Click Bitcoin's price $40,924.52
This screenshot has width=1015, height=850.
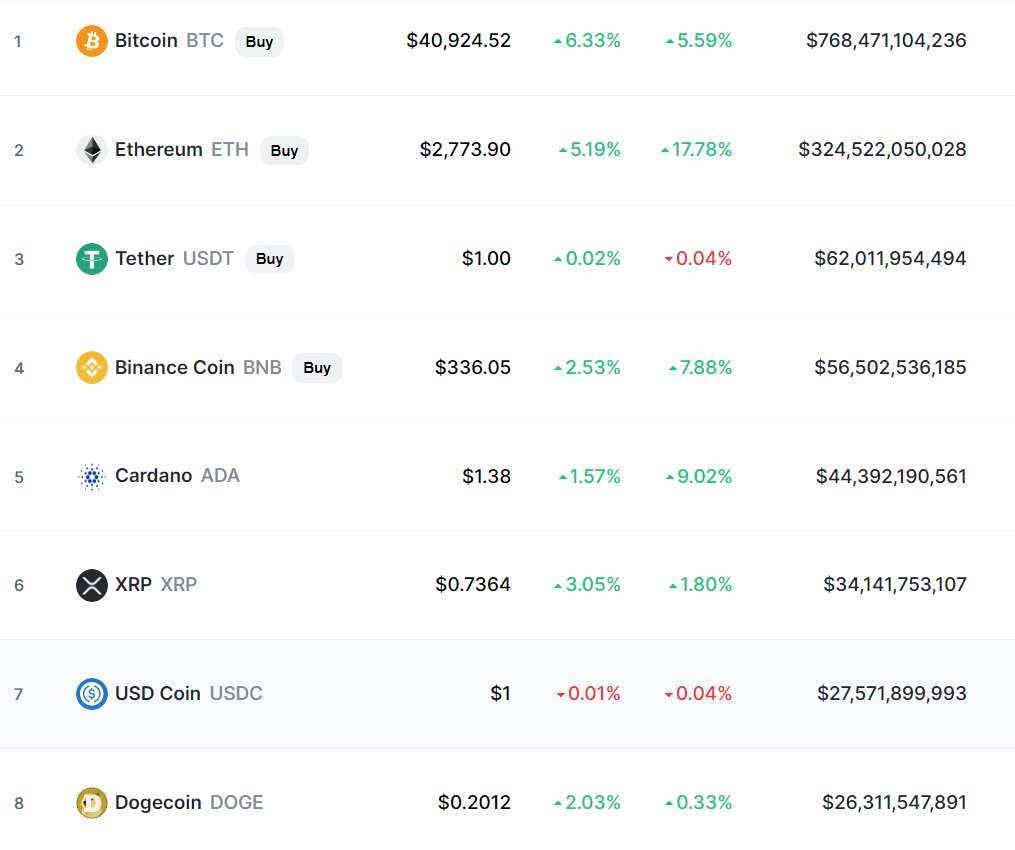tap(458, 41)
